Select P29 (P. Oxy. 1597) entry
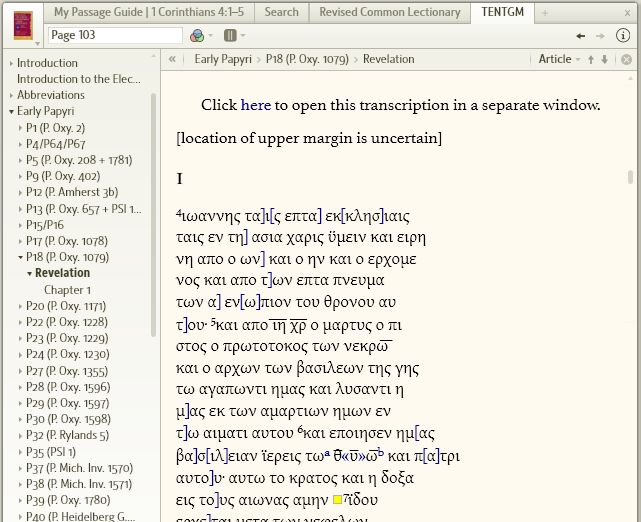 click(67, 403)
